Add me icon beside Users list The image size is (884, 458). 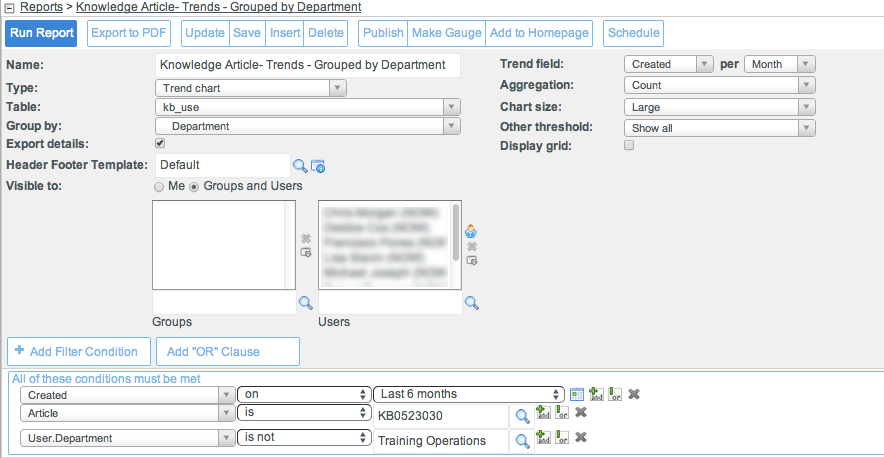472,231
